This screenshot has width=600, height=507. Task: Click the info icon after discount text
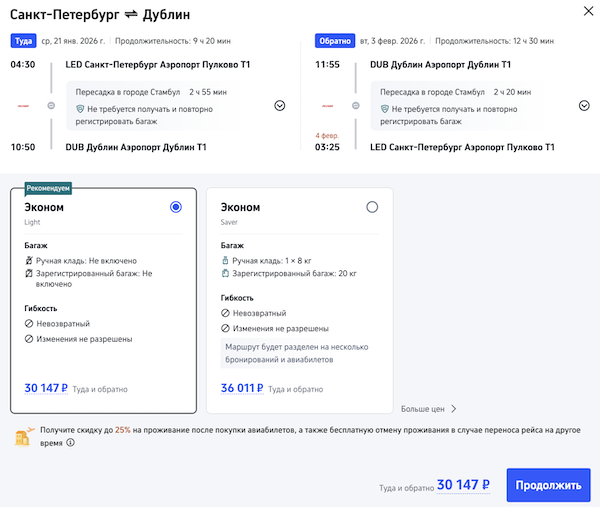[70, 442]
